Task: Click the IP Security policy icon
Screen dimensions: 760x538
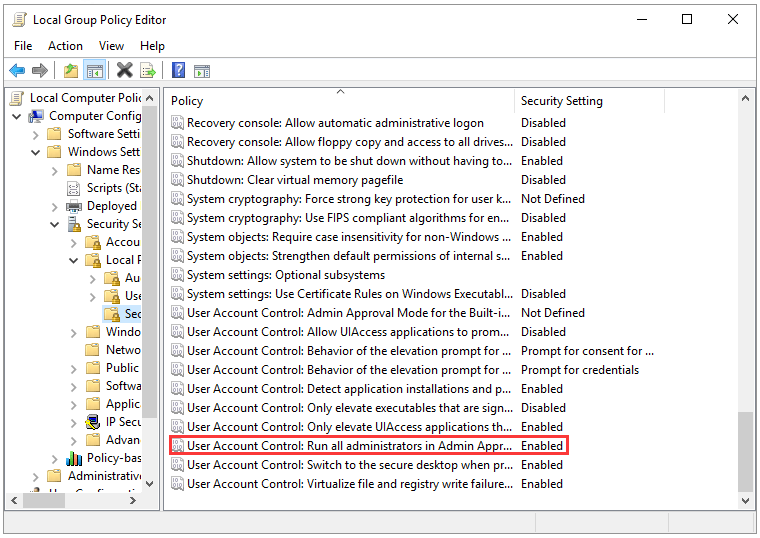Action: coord(92,422)
